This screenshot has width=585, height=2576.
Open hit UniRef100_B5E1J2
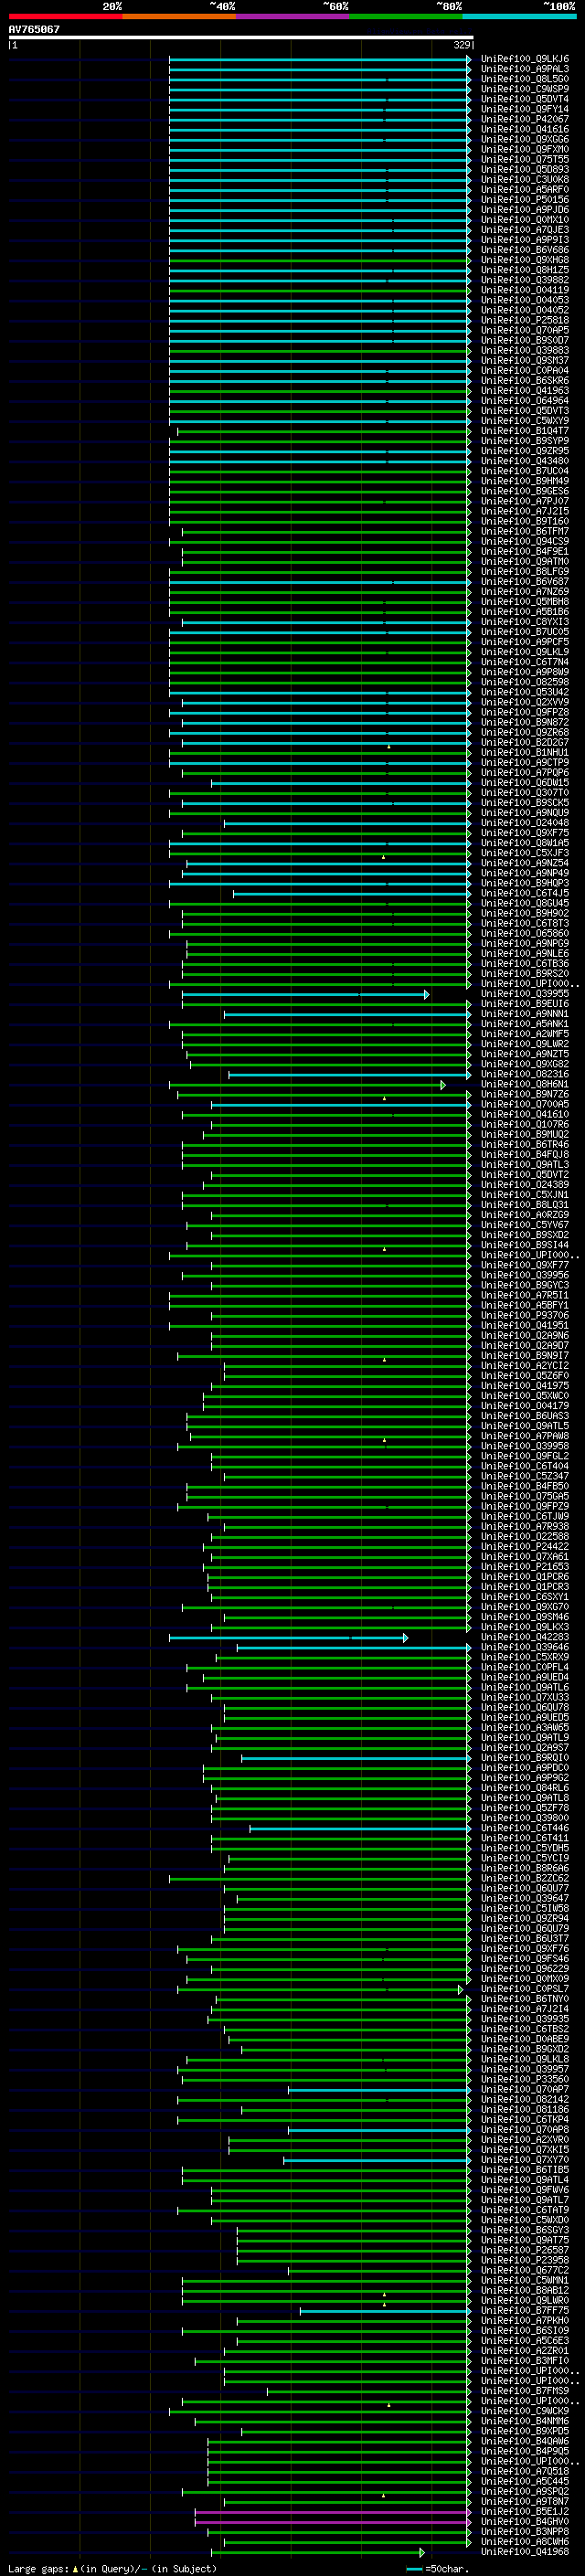pyautogui.click(x=524, y=2511)
